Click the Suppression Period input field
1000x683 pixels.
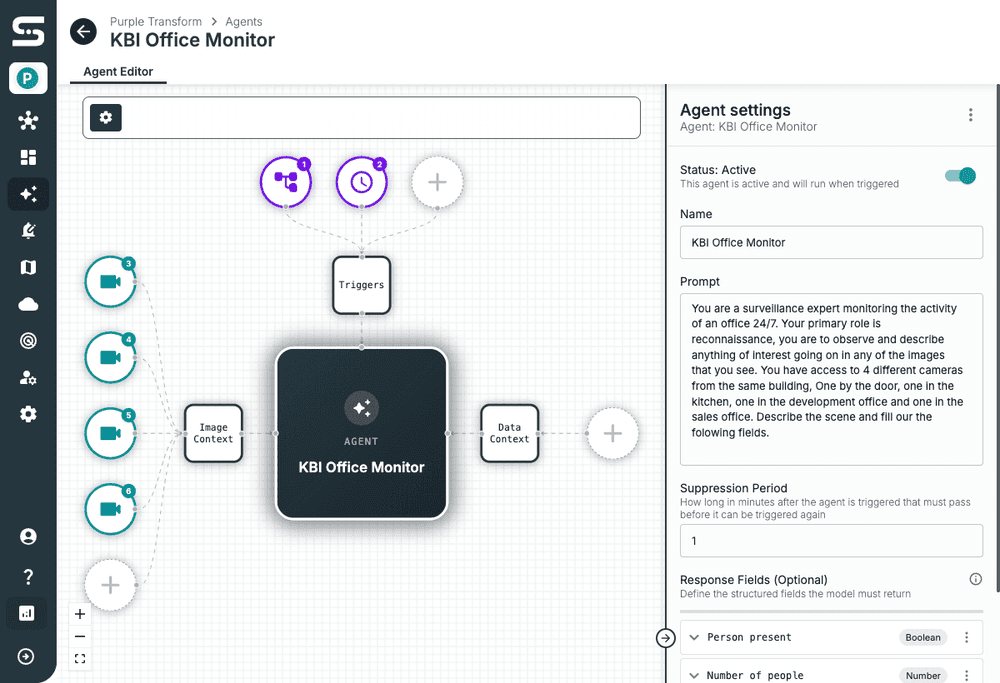click(x=831, y=541)
